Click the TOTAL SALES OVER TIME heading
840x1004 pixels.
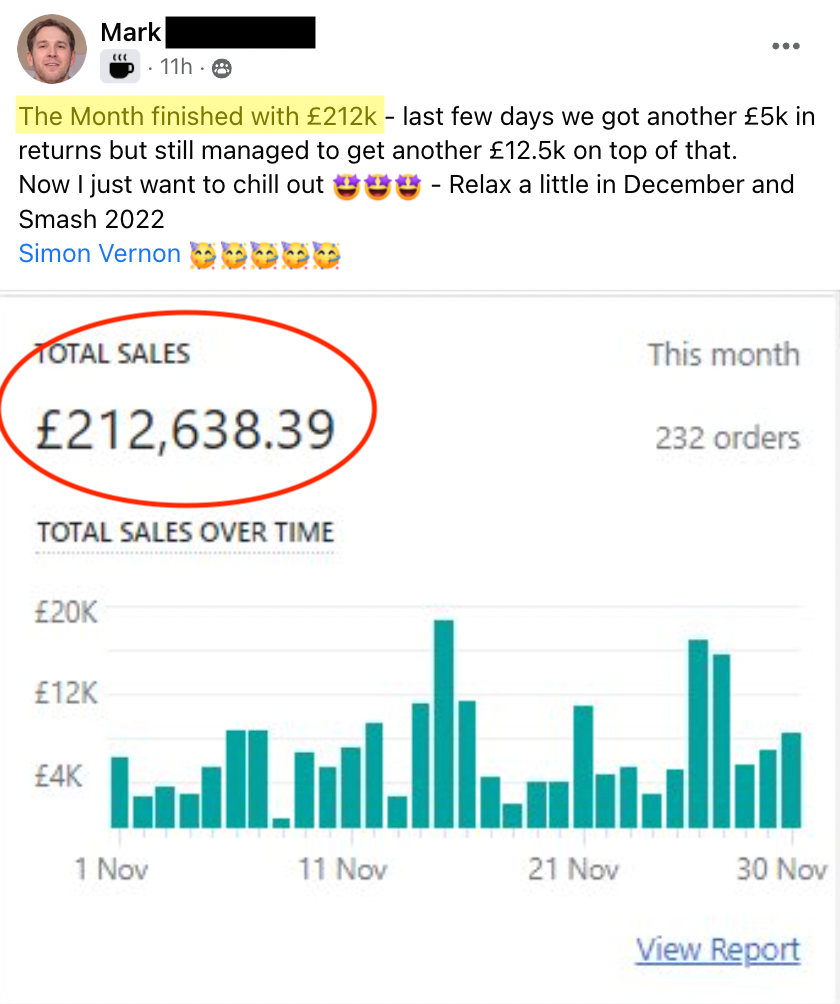click(185, 532)
